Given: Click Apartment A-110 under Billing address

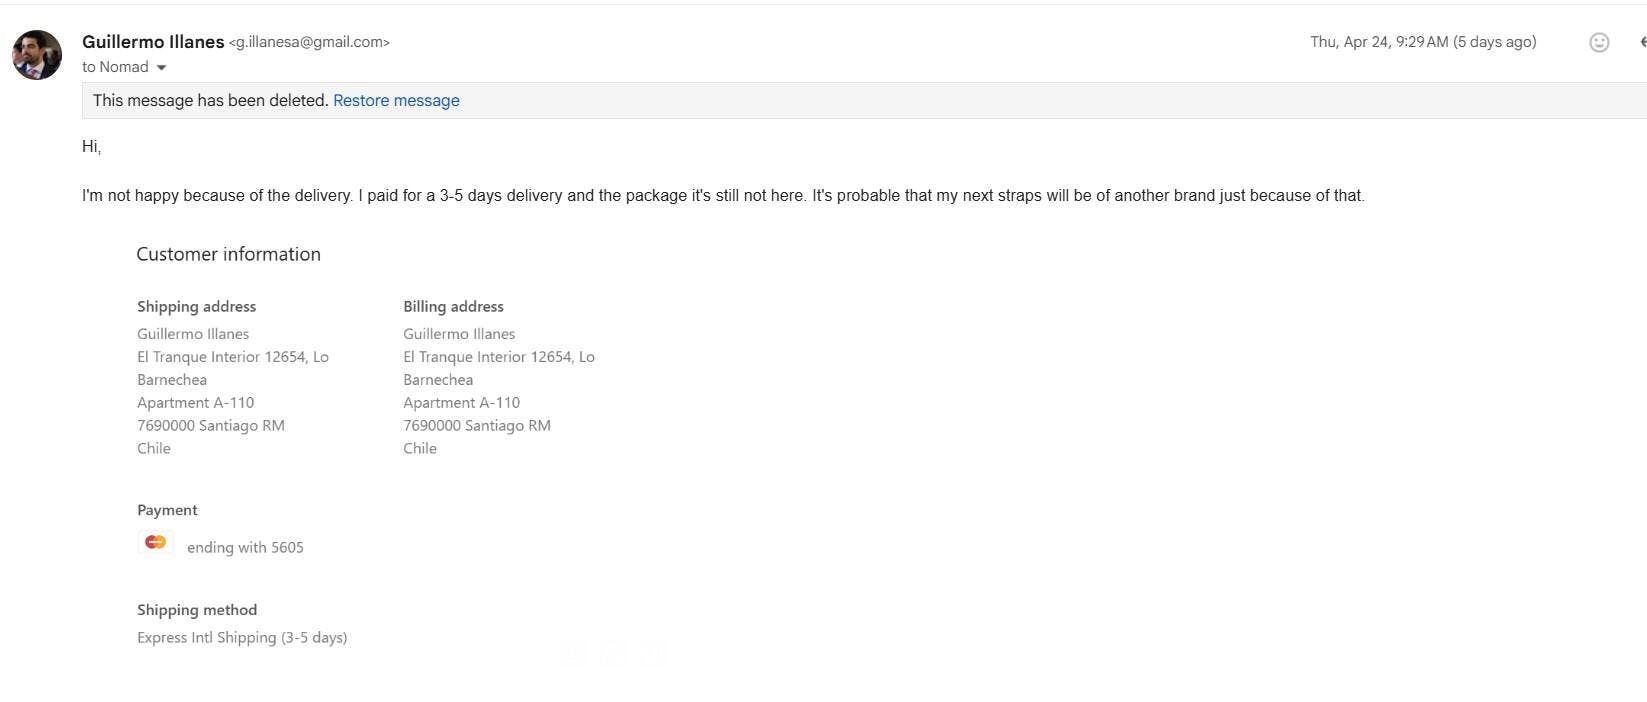Looking at the screenshot, I should coord(461,403).
